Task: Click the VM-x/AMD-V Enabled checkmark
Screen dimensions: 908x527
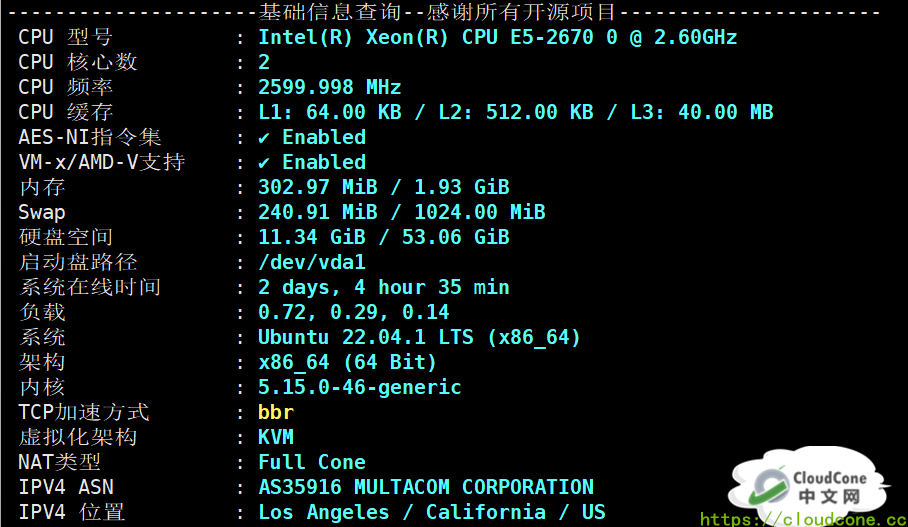Action: 264,162
